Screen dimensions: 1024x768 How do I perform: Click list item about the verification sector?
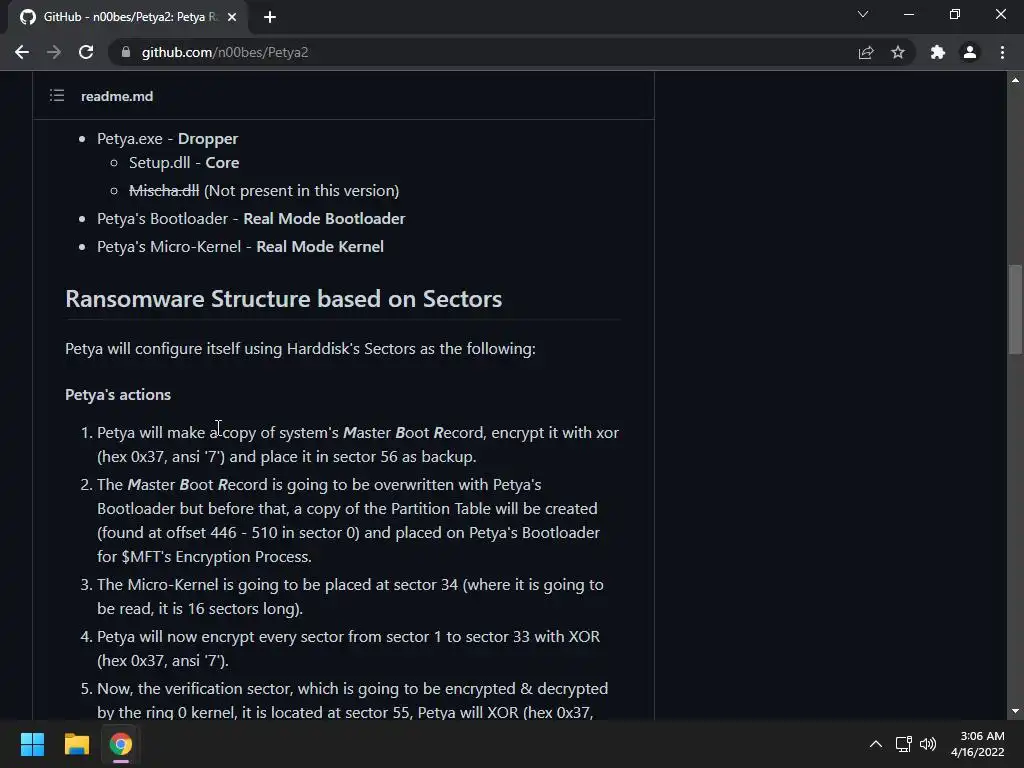(353, 701)
